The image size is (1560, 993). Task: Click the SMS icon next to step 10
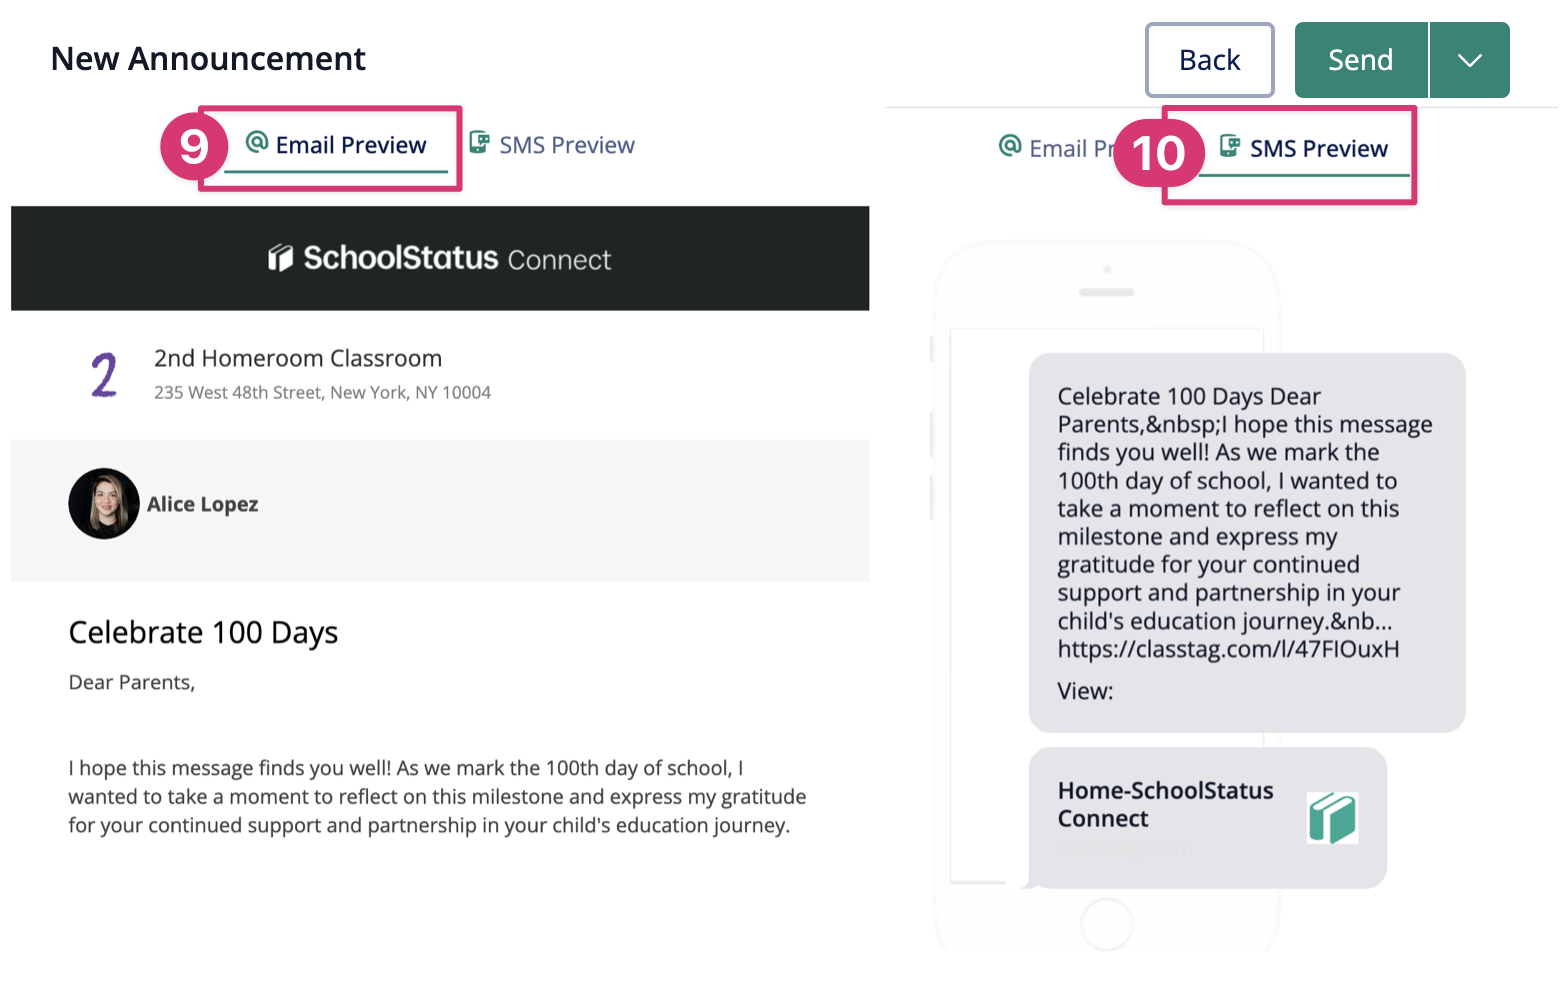(x=1230, y=146)
